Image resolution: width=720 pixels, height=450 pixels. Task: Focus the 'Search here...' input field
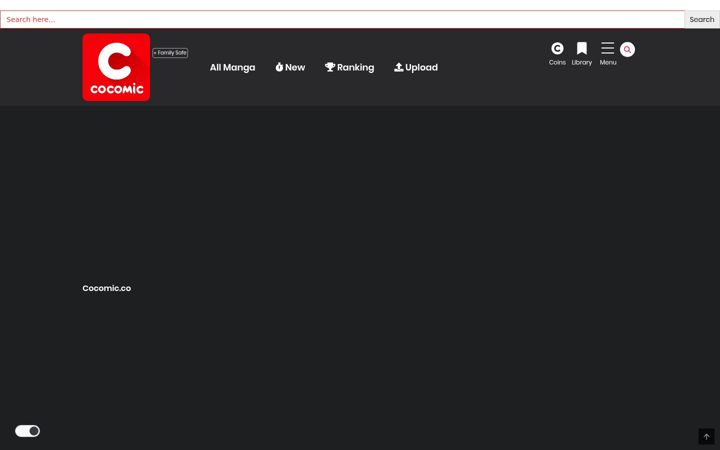click(343, 19)
